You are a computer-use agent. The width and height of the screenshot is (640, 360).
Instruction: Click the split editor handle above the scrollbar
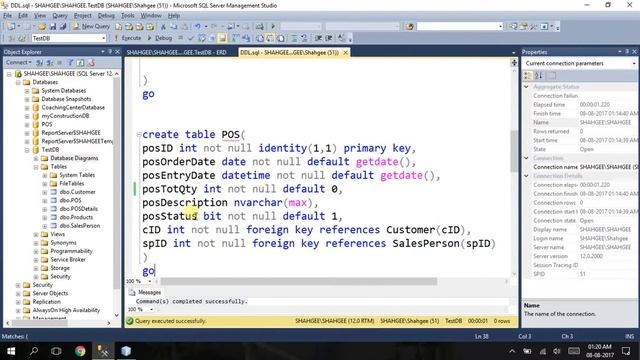tap(514, 62)
